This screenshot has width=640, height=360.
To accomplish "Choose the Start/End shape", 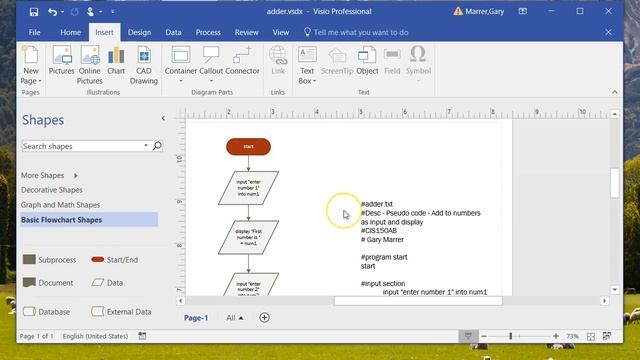I will coord(115,260).
